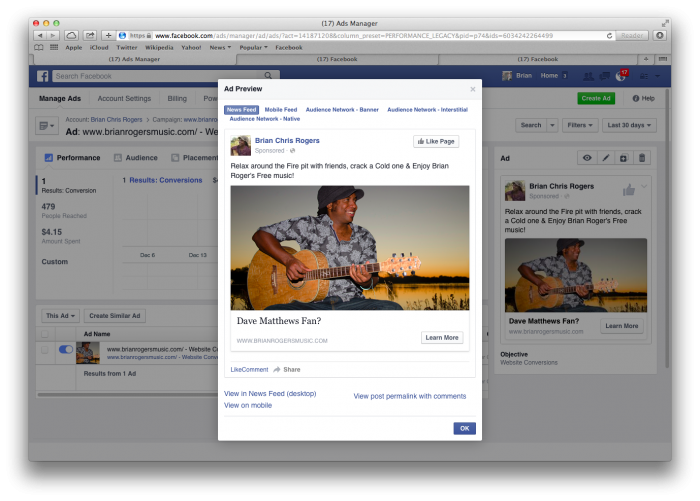Expand the News bookmarks folder
Image resolution: width=700 pixels, height=501 pixels.
220,47
